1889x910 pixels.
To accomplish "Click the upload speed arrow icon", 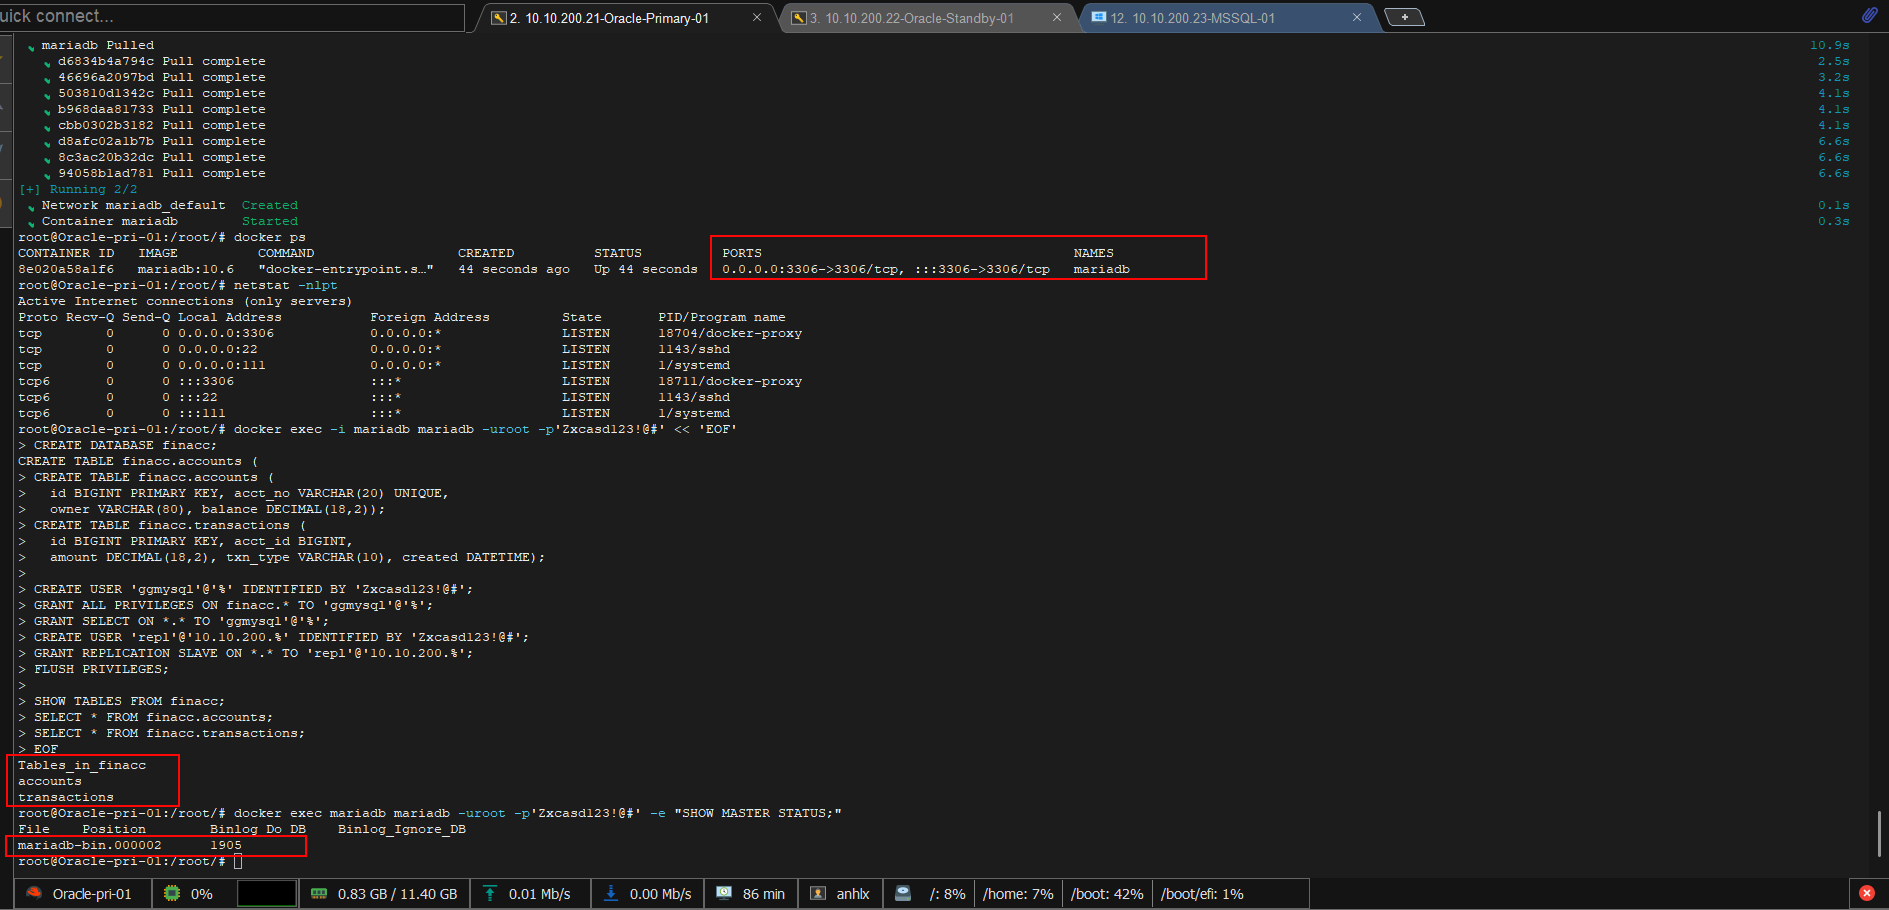I will [x=490, y=893].
